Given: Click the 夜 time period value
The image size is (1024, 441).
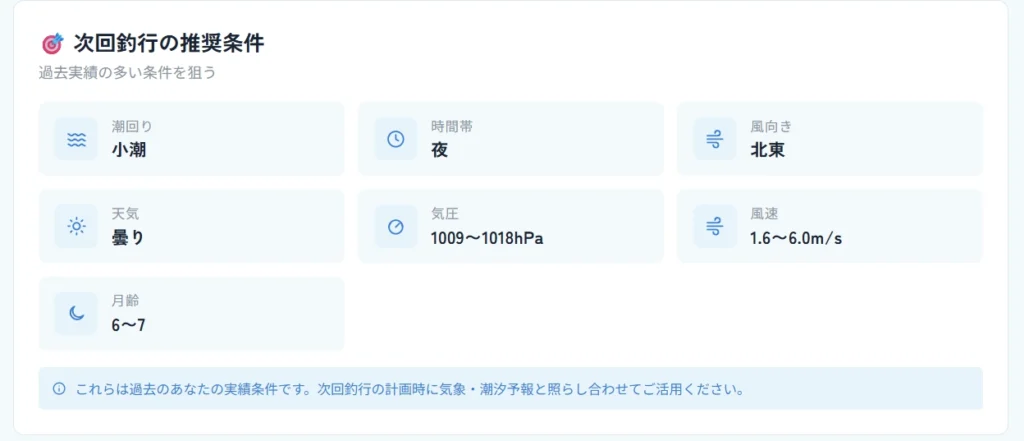Looking at the screenshot, I should [x=439, y=150].
